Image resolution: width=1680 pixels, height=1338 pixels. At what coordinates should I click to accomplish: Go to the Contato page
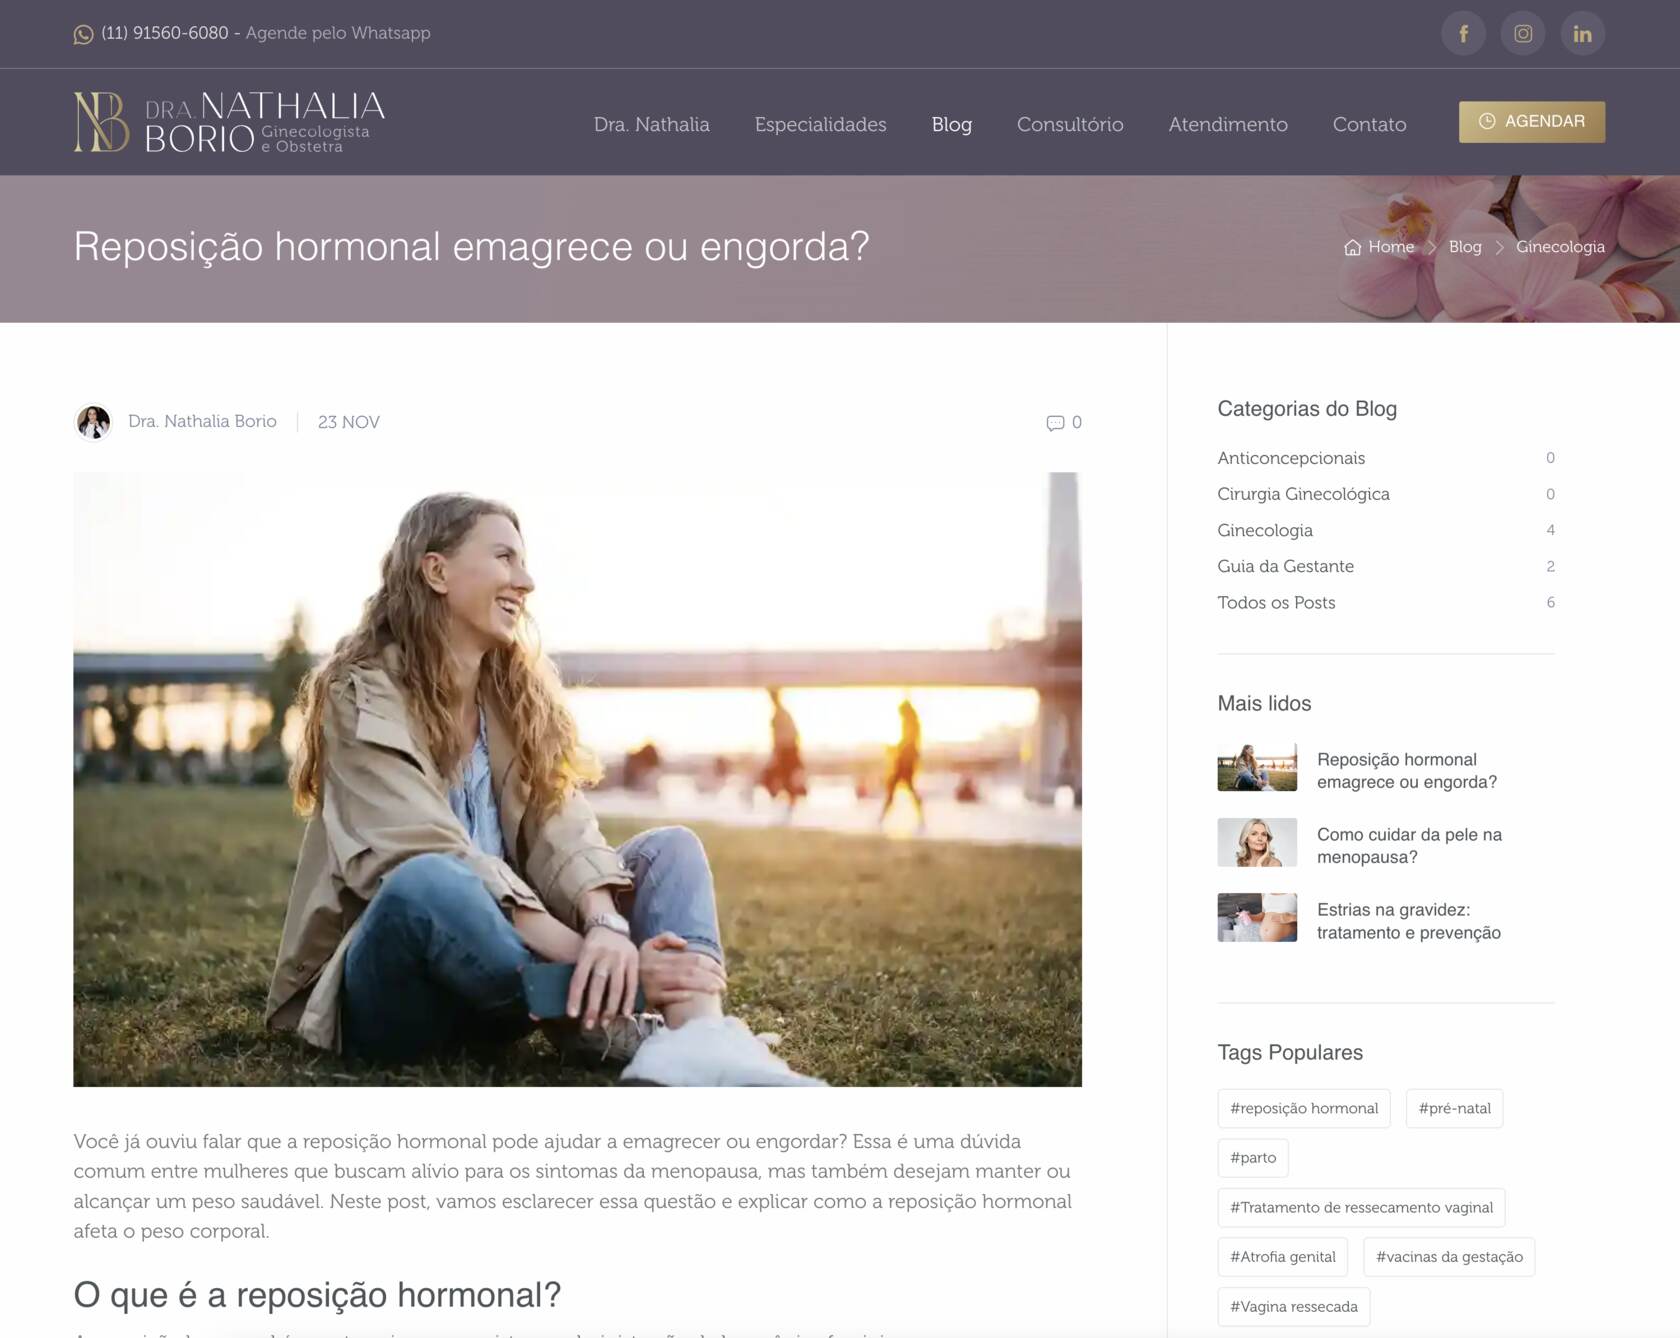coord(1369,124)
